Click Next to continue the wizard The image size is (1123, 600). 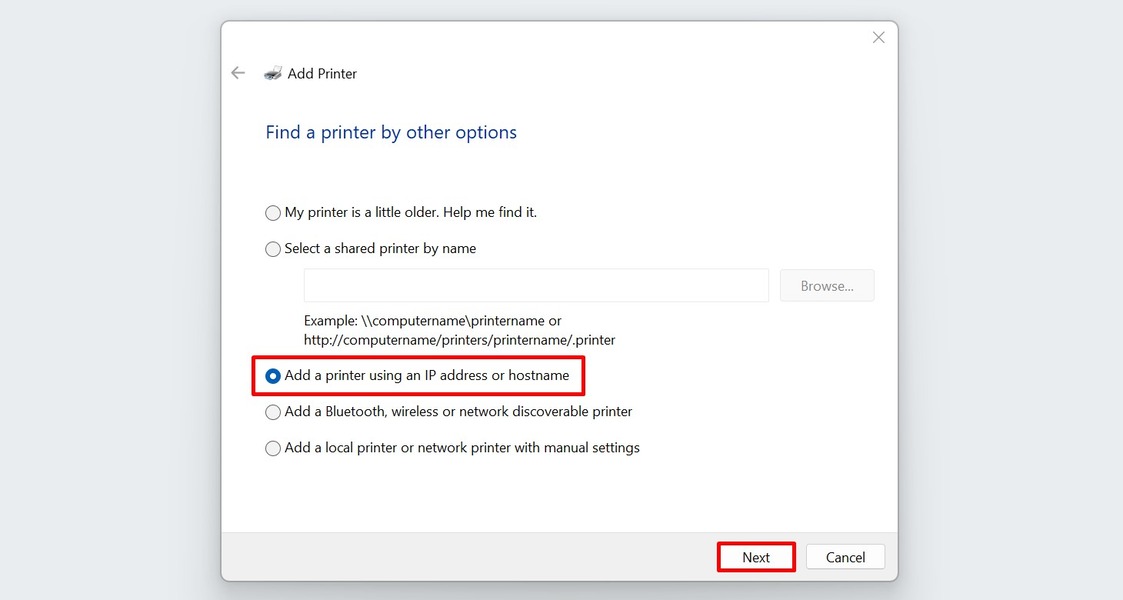(755, 557)
